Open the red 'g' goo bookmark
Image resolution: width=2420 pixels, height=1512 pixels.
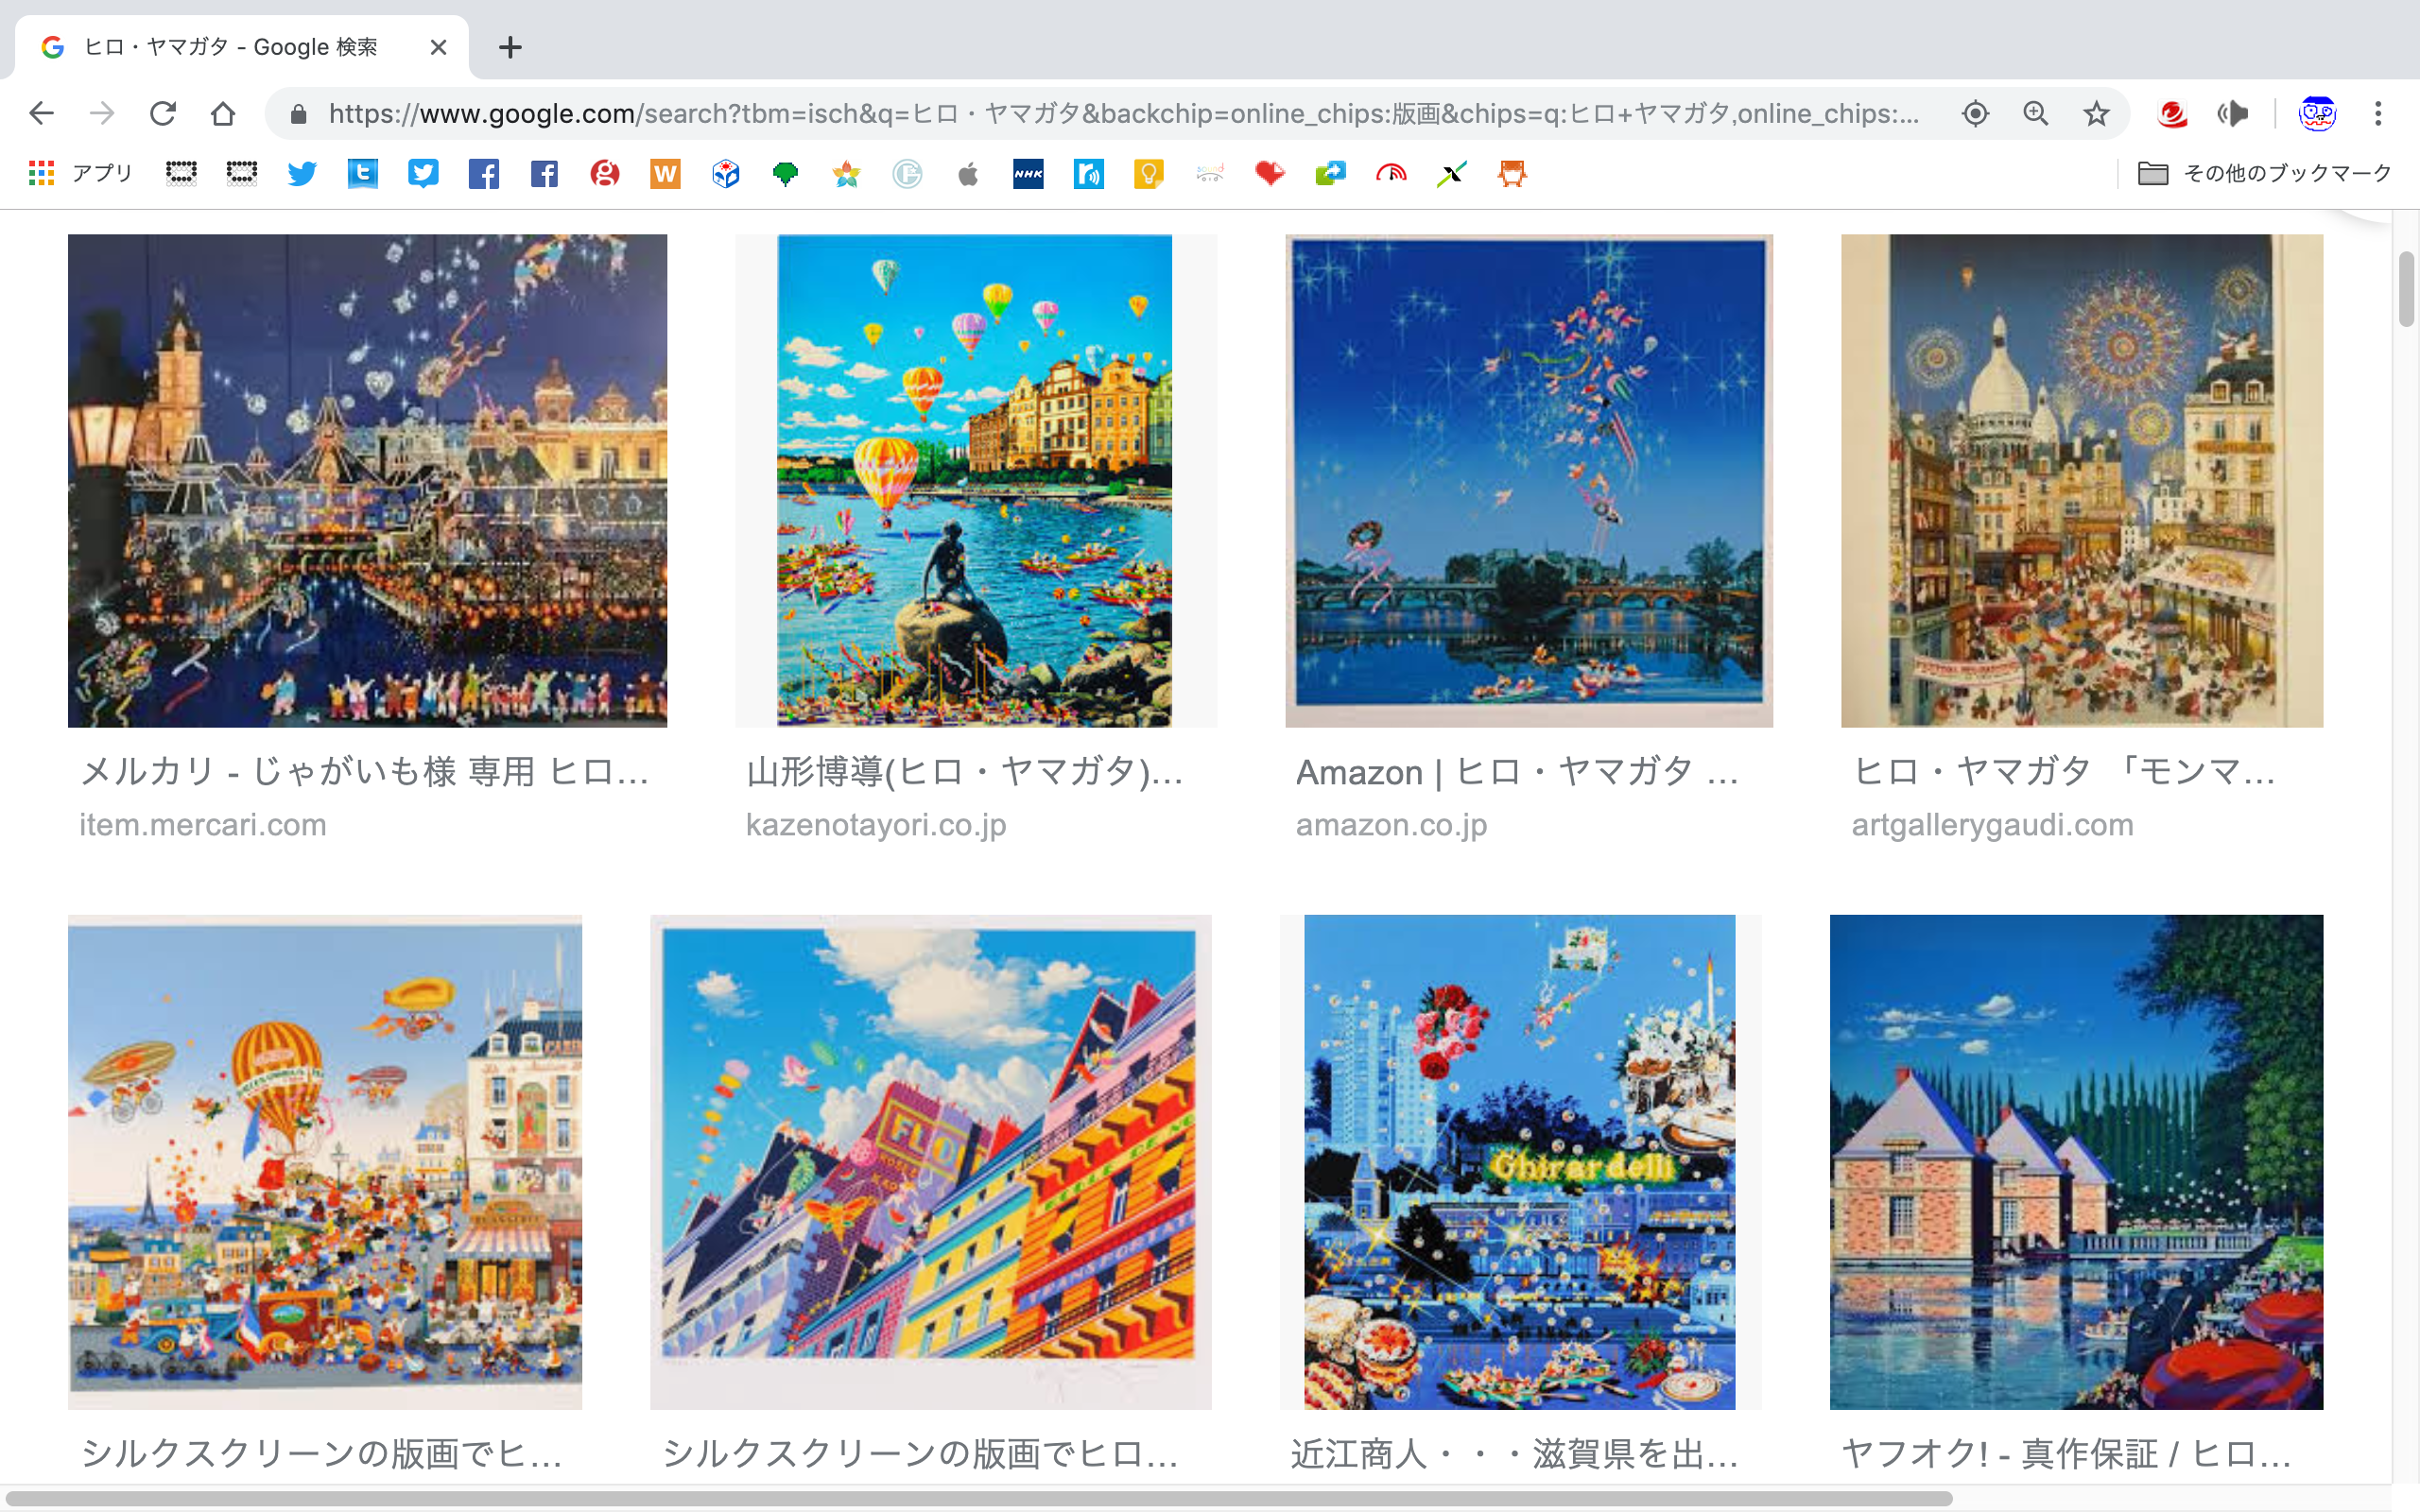[605, 174]
